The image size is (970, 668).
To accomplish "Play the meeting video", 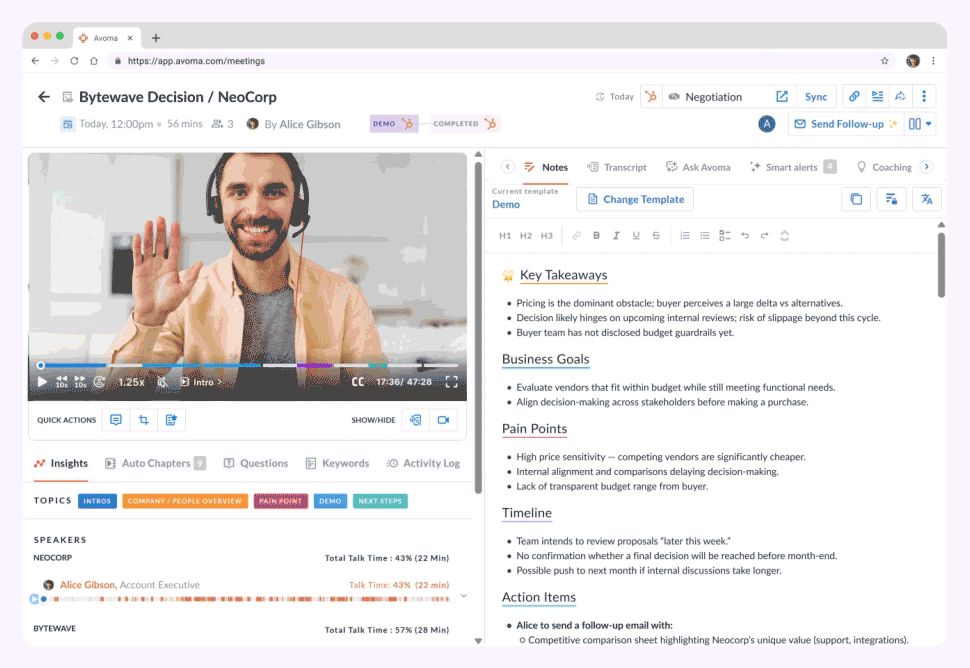I will [42, 382].
